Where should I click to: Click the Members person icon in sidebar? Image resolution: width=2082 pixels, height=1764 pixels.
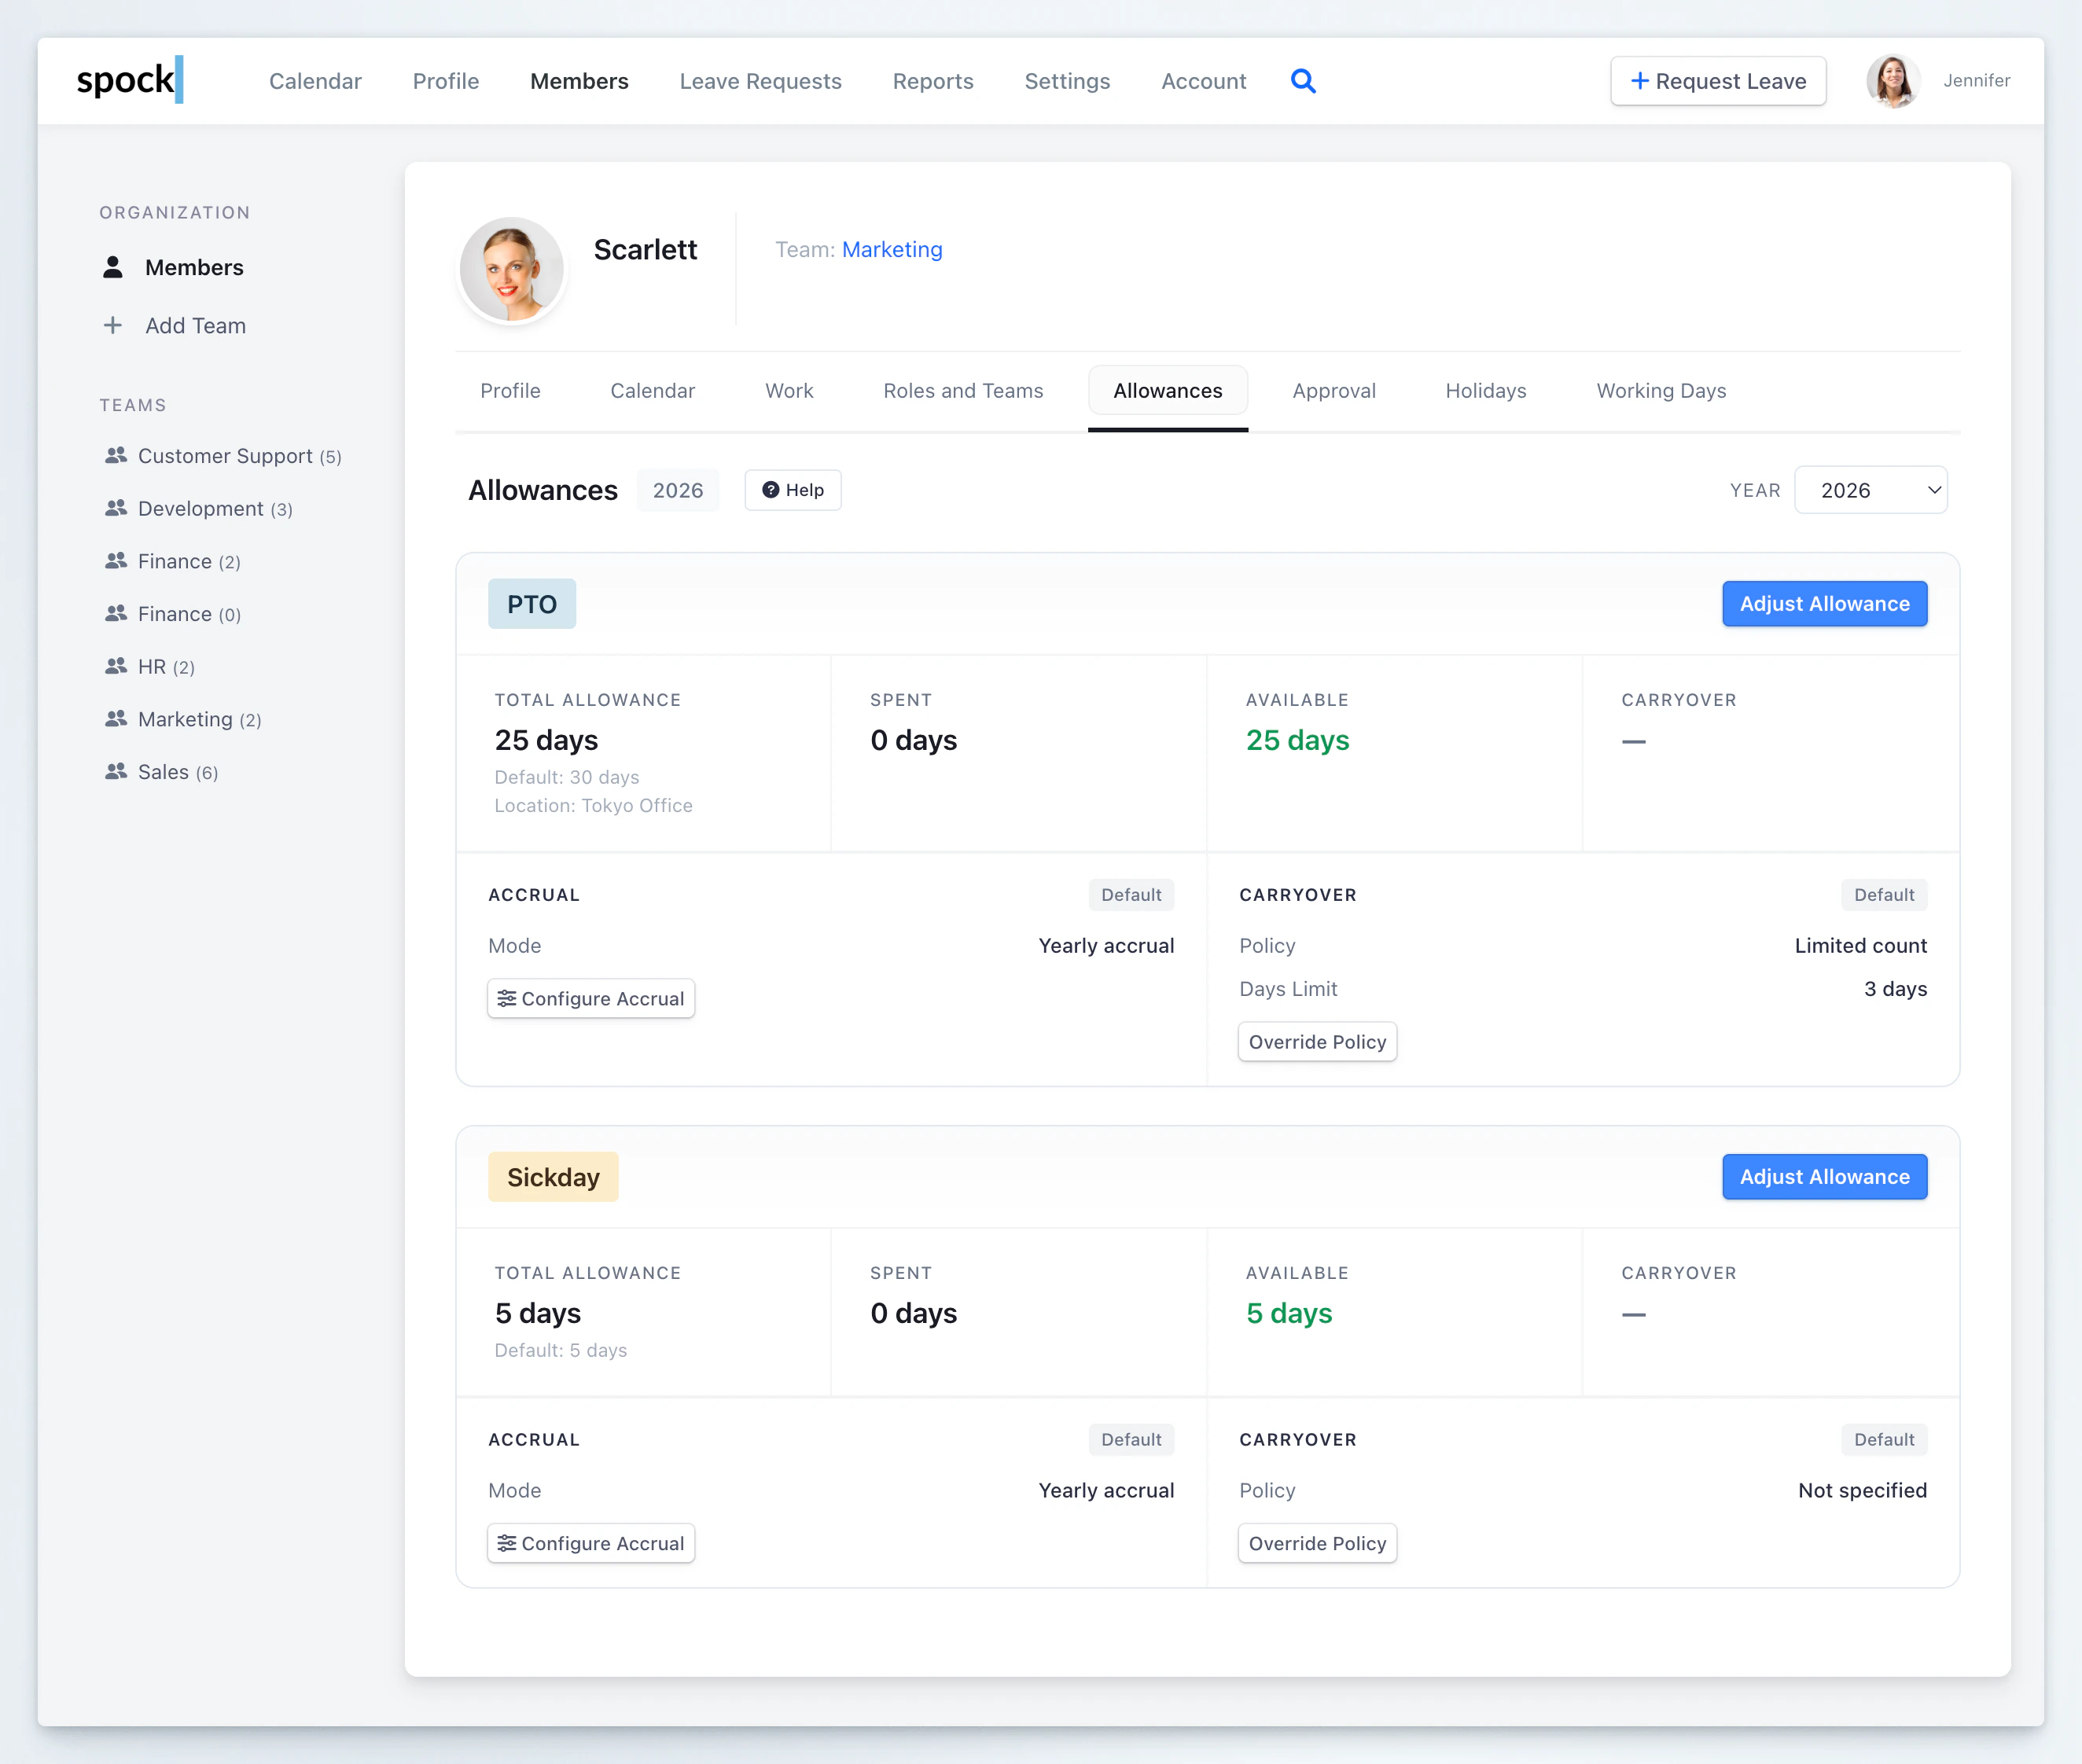coord(113,267)
